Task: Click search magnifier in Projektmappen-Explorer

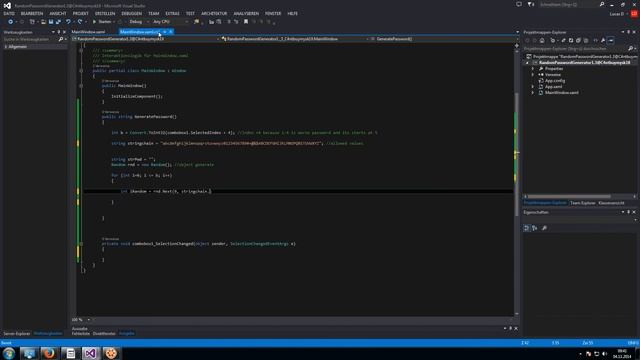Action: coord(630,49)
